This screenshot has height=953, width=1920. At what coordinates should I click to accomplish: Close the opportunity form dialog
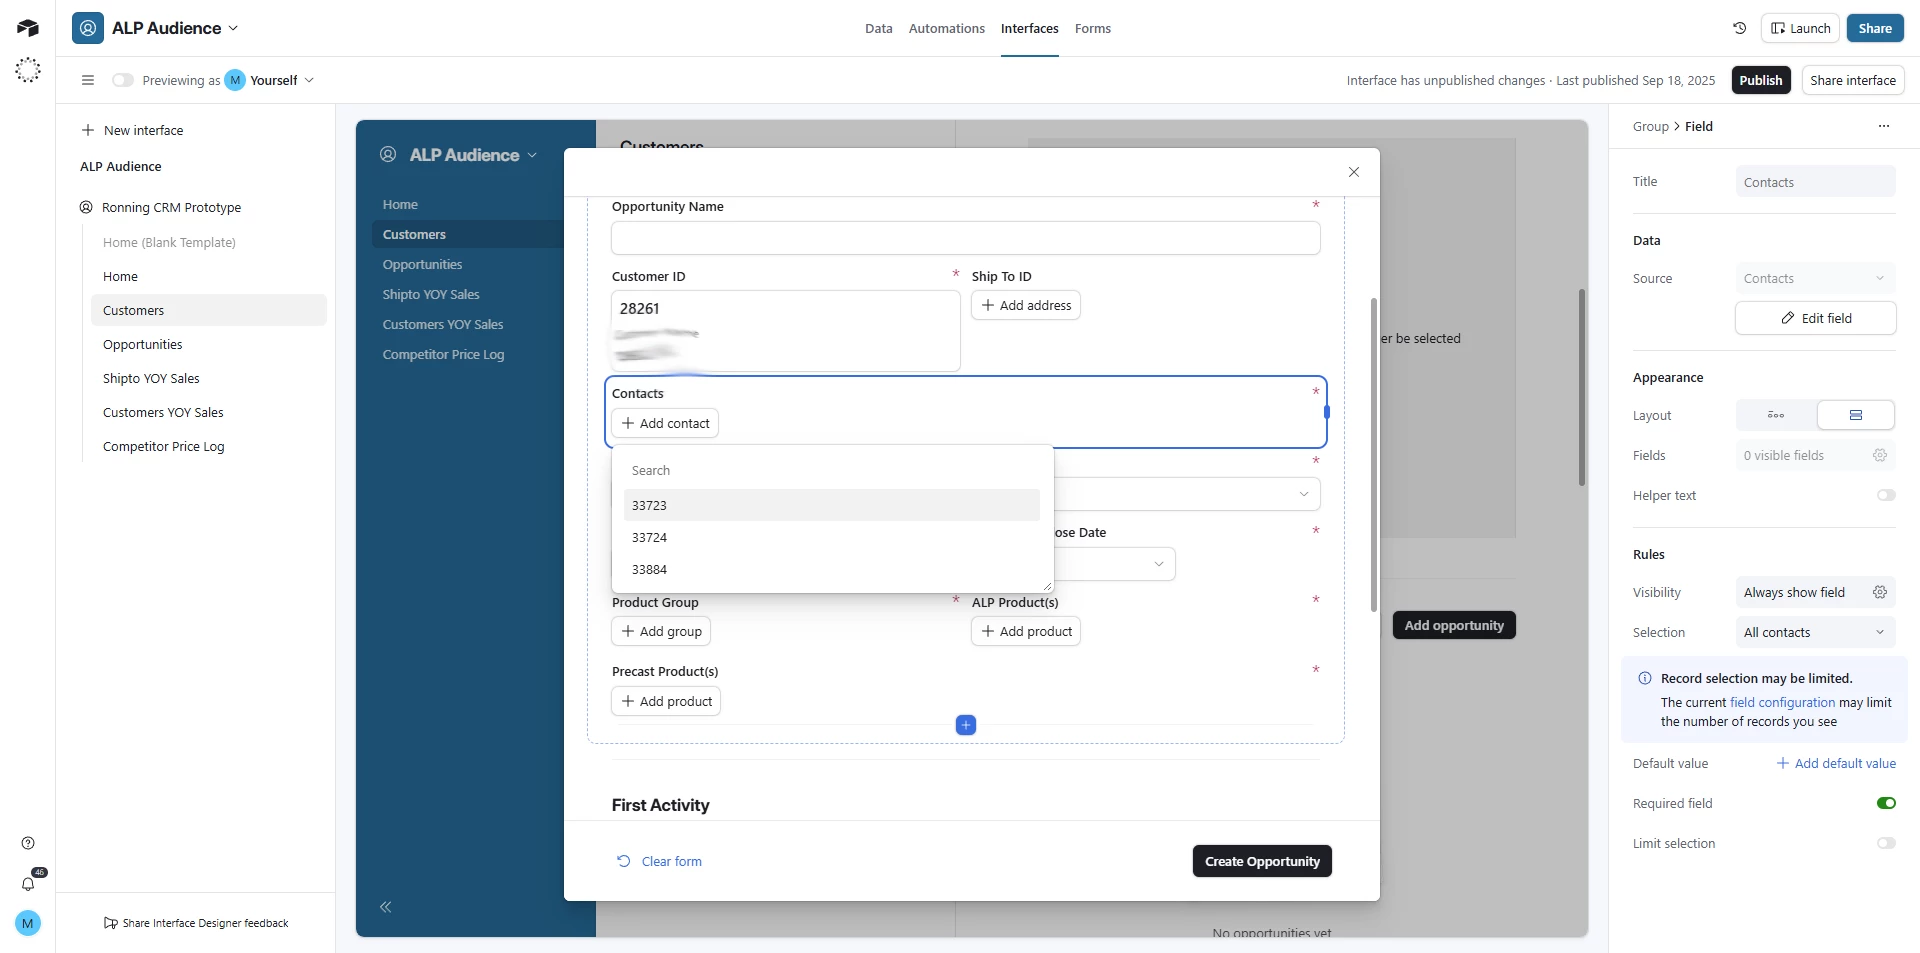(x=1354, y=172)
